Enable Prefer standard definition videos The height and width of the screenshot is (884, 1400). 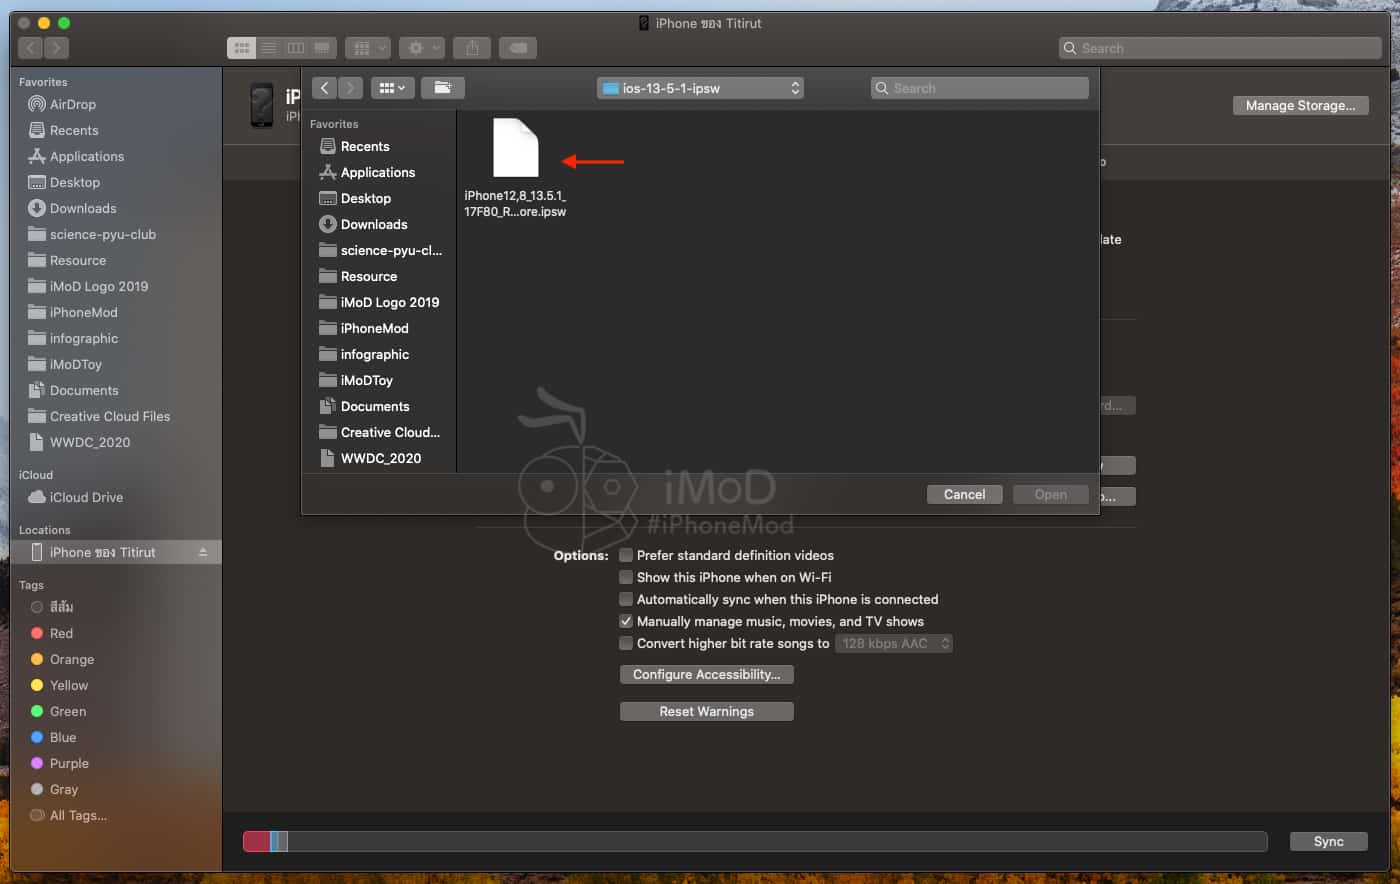pyautogui.click(x=626, y=555)
